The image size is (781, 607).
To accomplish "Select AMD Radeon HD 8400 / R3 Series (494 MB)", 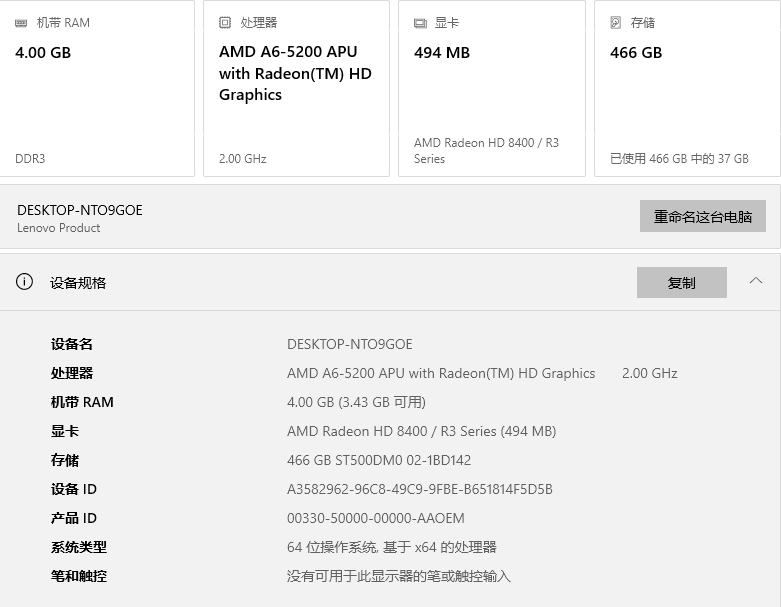I will pyautogui.click(x=421, y=431).
